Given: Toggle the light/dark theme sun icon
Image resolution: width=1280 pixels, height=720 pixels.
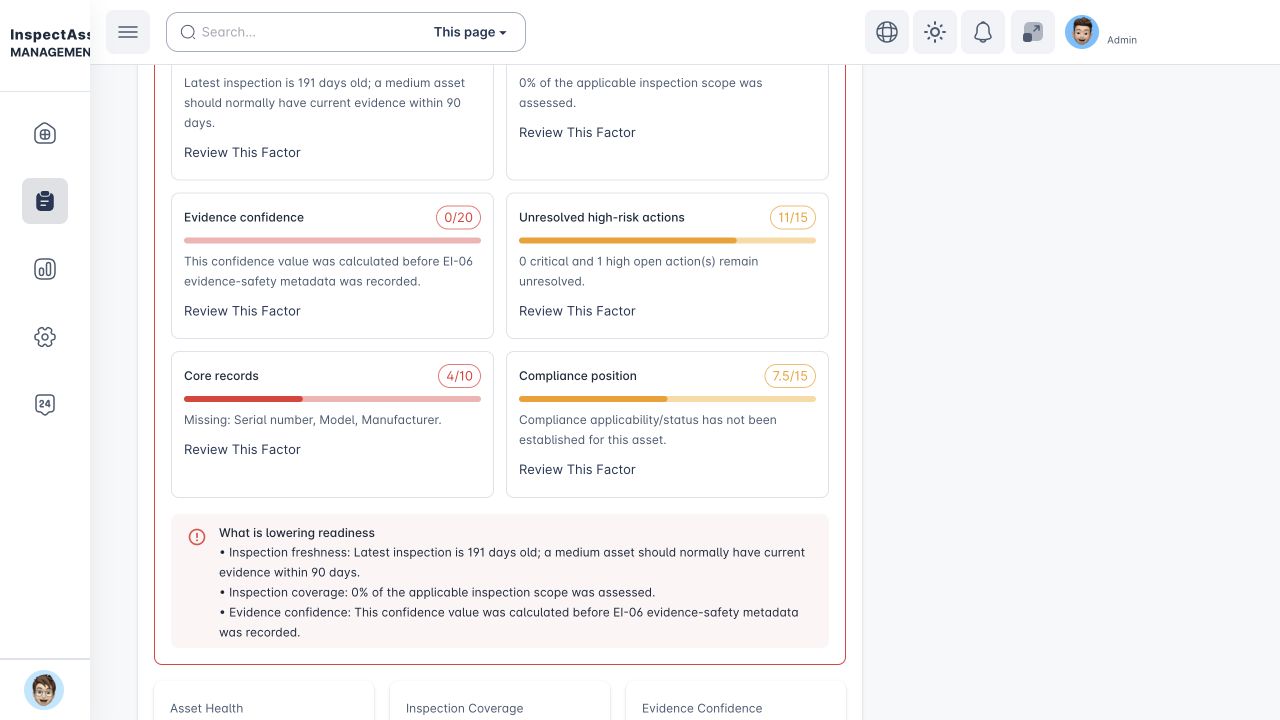Looking at the screenshot, I should [935, 32].
